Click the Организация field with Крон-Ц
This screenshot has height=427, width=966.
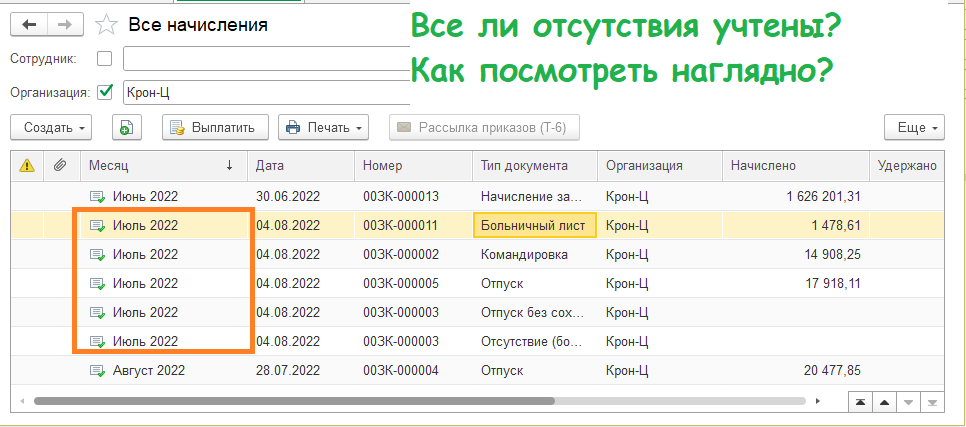point(267,92)
